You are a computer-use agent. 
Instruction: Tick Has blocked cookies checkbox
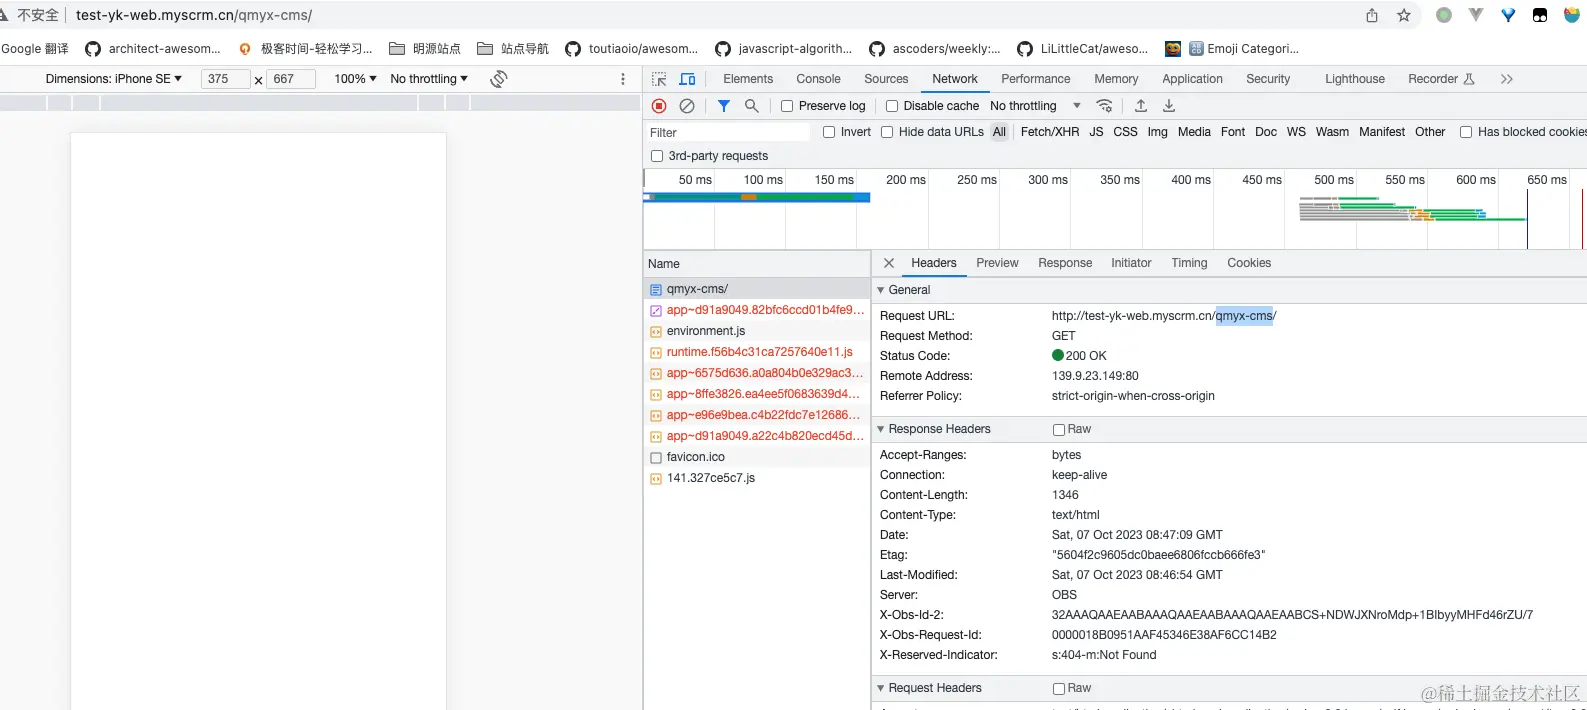pyautogui.click(x=1466, y=132)
